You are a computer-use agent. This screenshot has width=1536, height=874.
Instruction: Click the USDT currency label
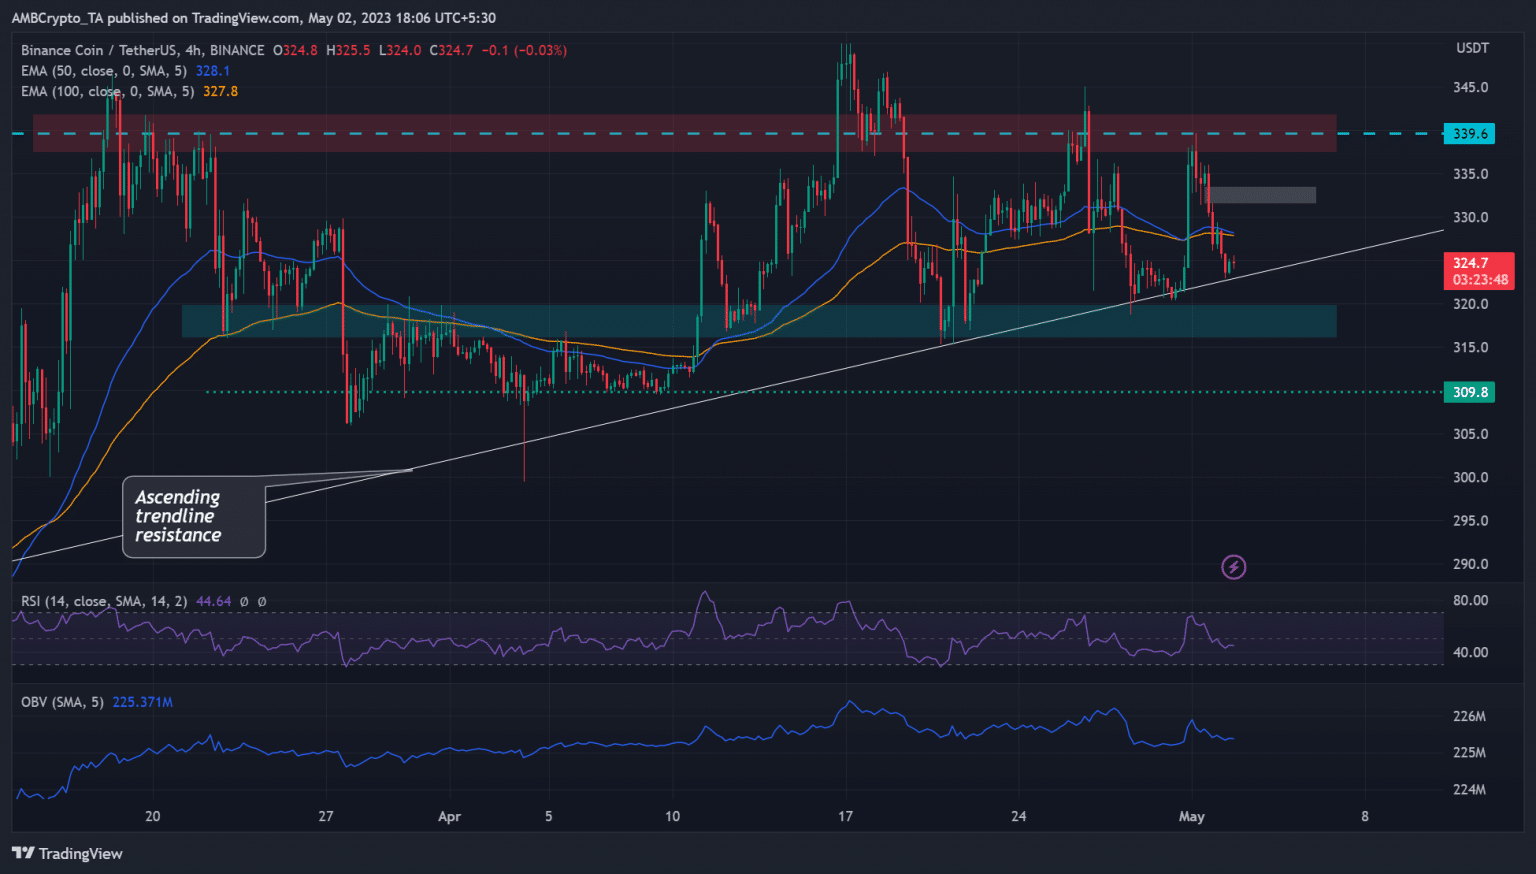[1472, 48]
